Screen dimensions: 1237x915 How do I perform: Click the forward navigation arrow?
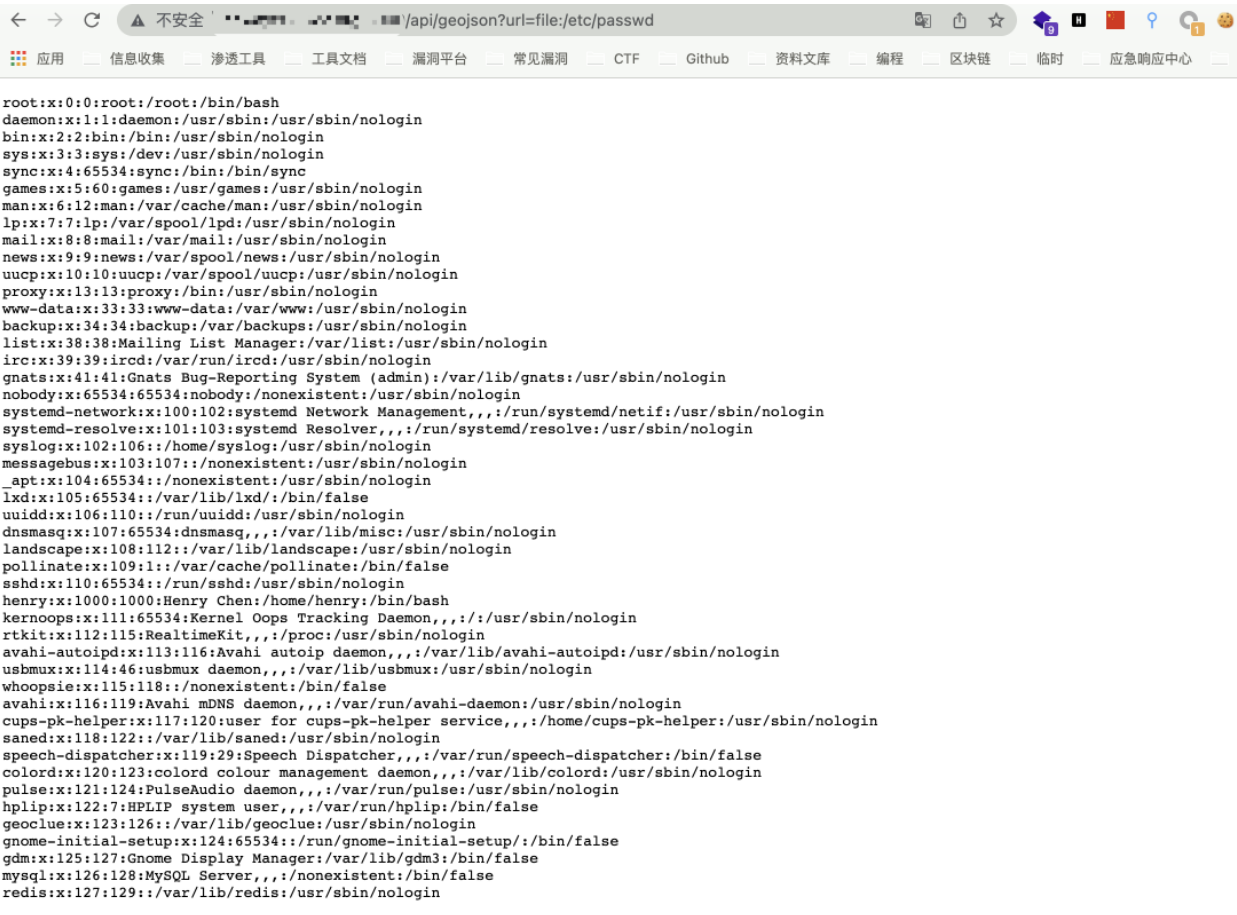[55, 20]
